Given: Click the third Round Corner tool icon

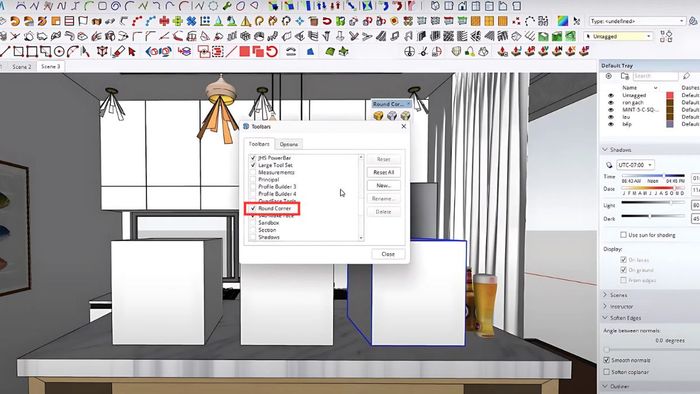Looking at the screenshot, I should [x=405, y=116].
